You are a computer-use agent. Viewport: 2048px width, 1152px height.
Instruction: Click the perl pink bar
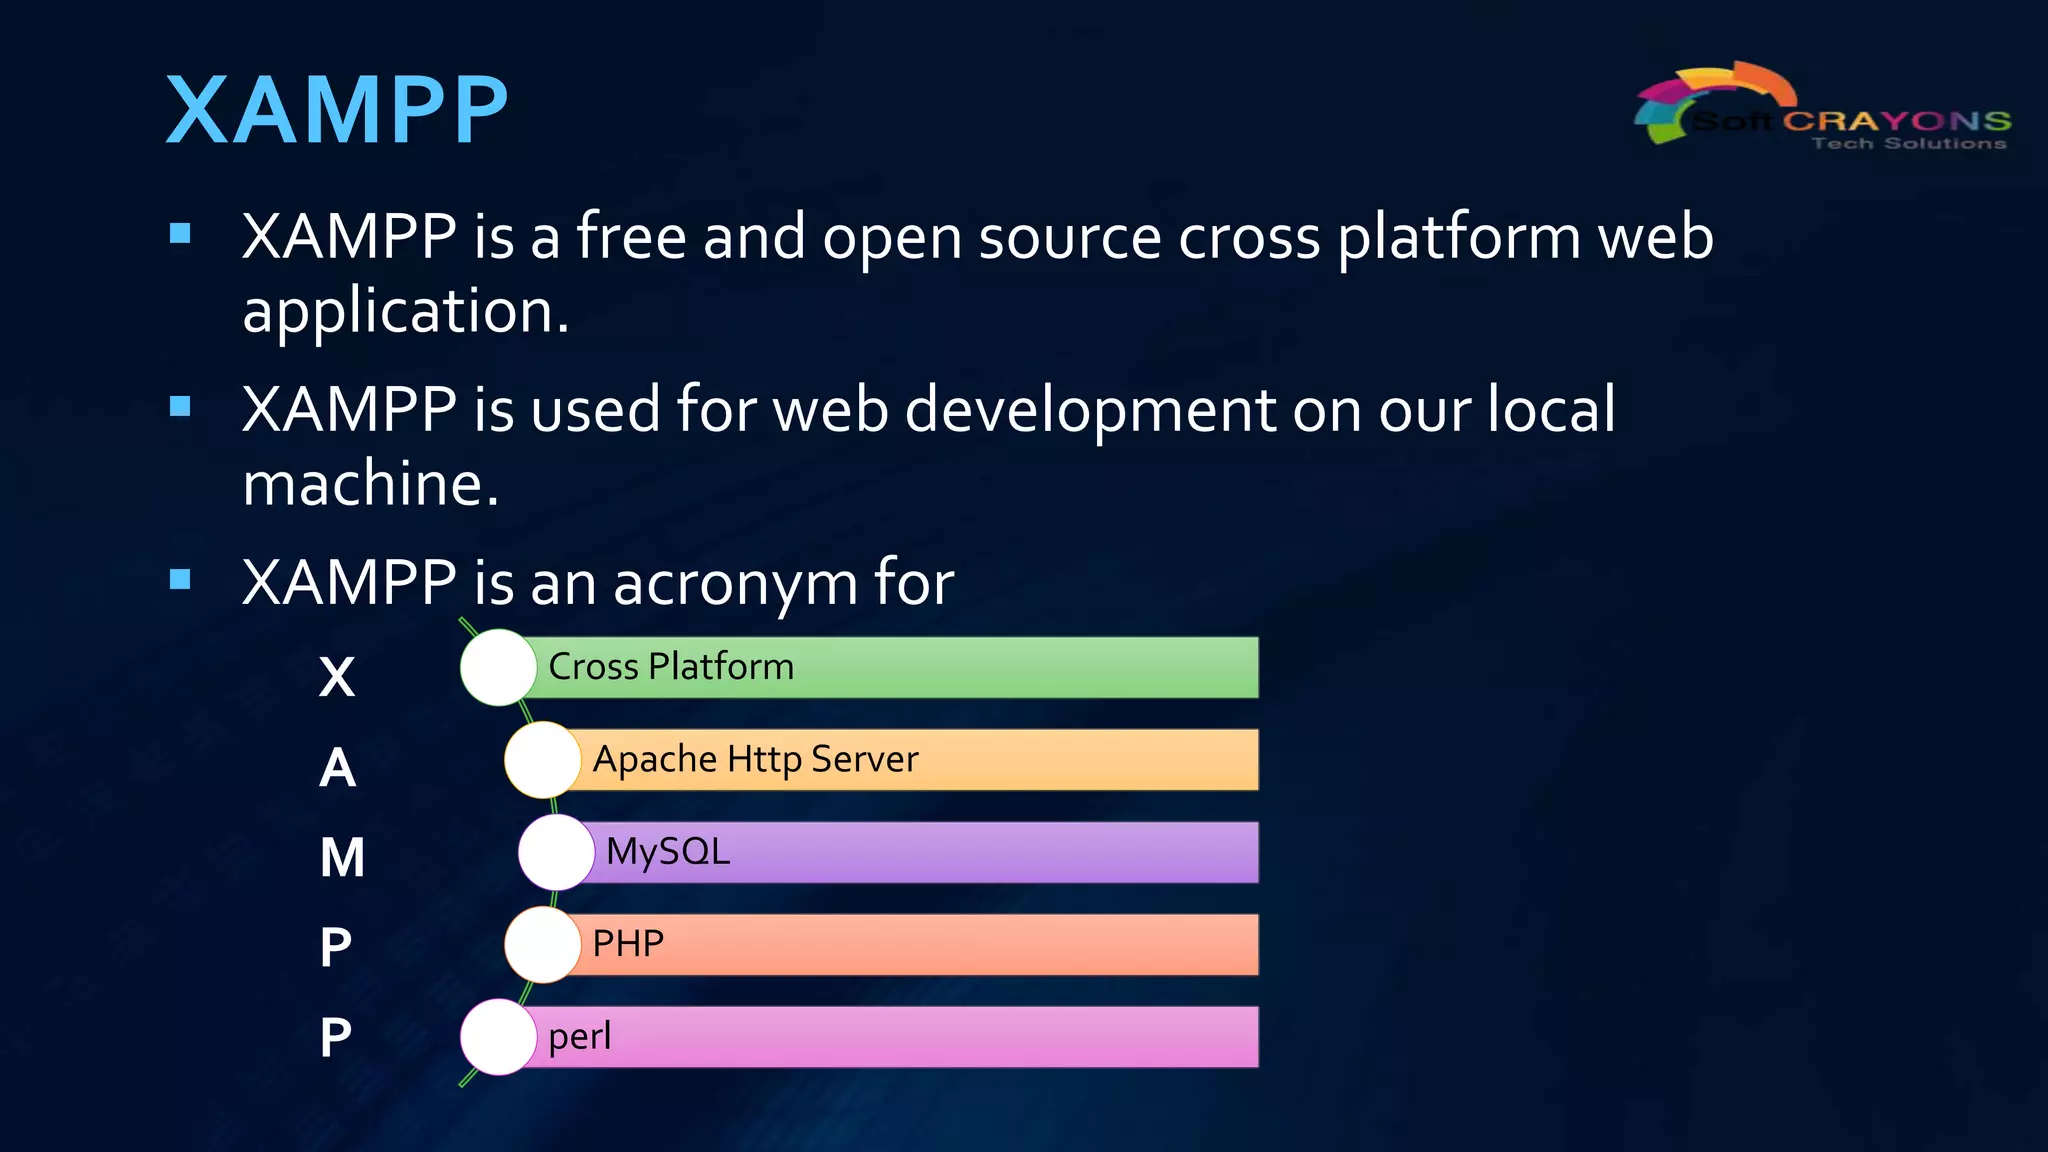[889, 1037]
